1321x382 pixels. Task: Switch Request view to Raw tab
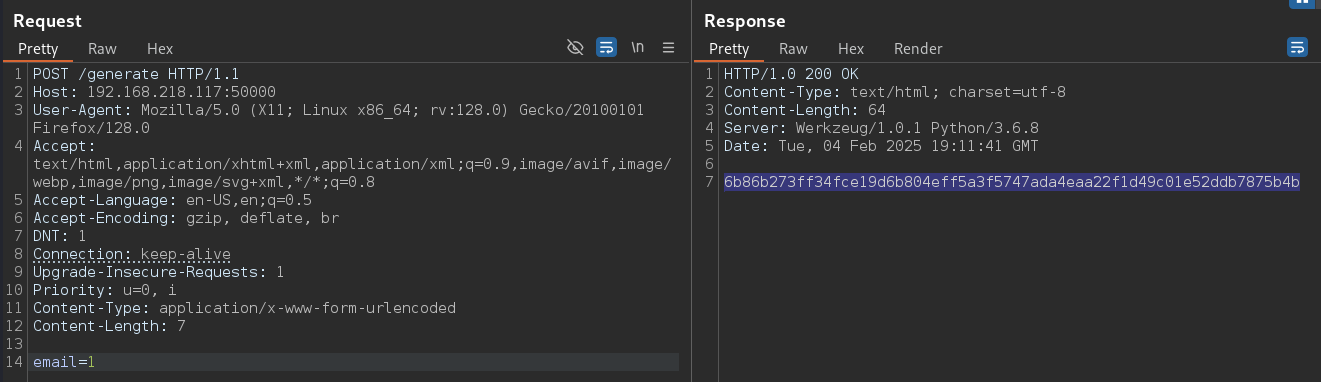(x=102, y=48)
